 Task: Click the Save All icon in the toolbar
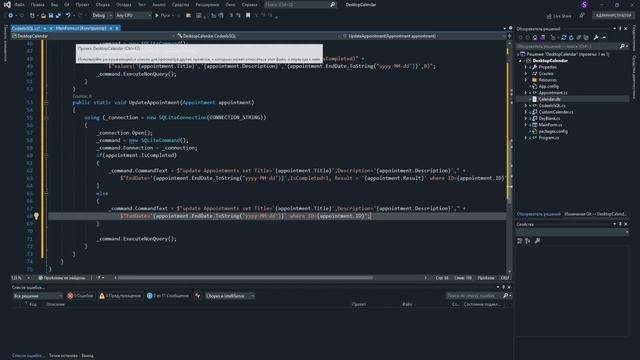58,16
